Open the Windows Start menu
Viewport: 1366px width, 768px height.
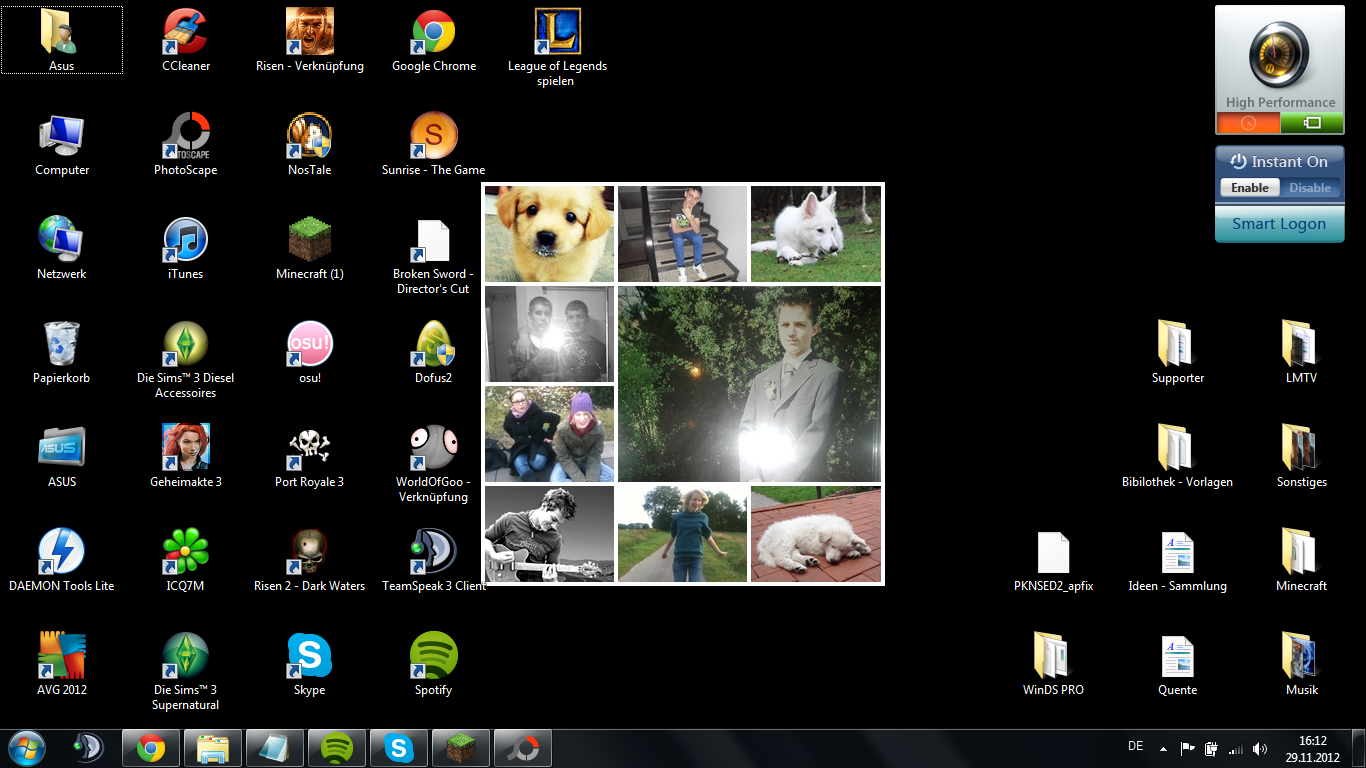pyautogui.click(x=27, y=748)
